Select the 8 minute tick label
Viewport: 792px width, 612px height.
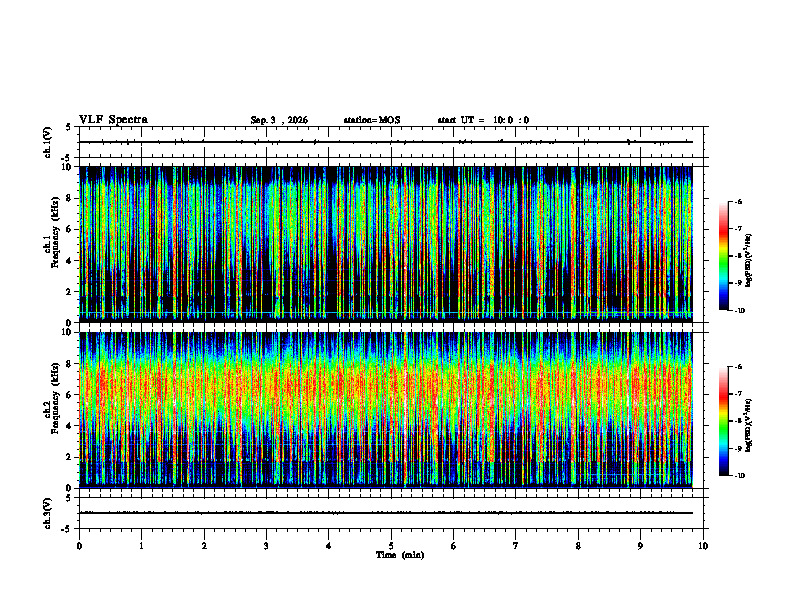(x=578, y=546)
